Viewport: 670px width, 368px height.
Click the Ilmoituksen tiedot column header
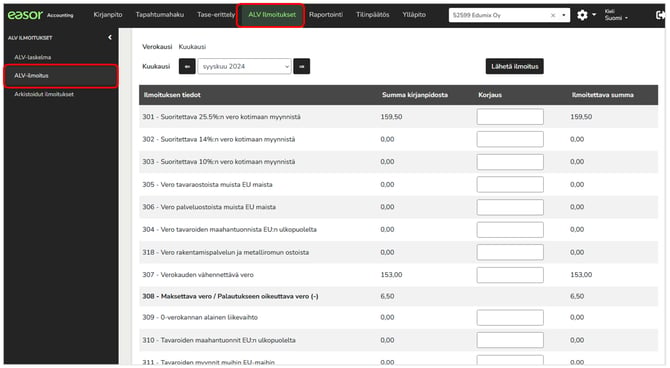coord(172,95)
